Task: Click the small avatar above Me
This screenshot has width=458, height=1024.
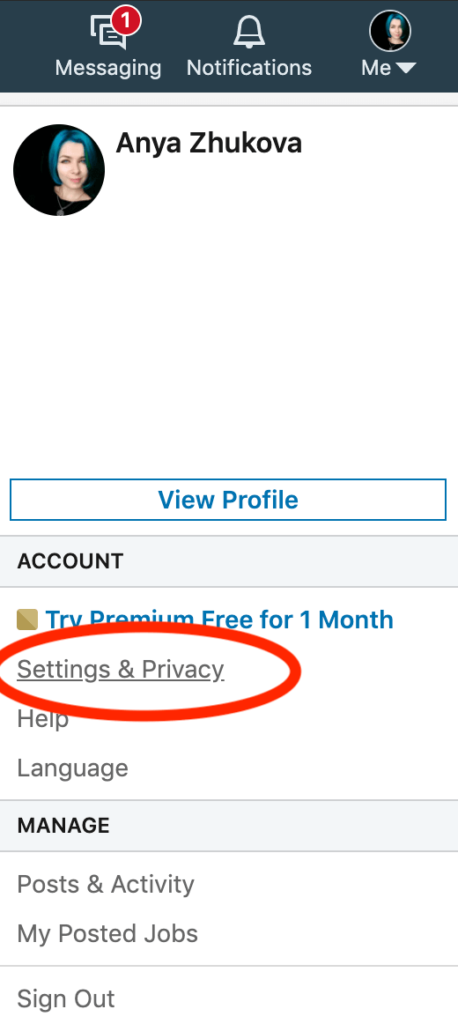Action: click(x=390, y=31)
